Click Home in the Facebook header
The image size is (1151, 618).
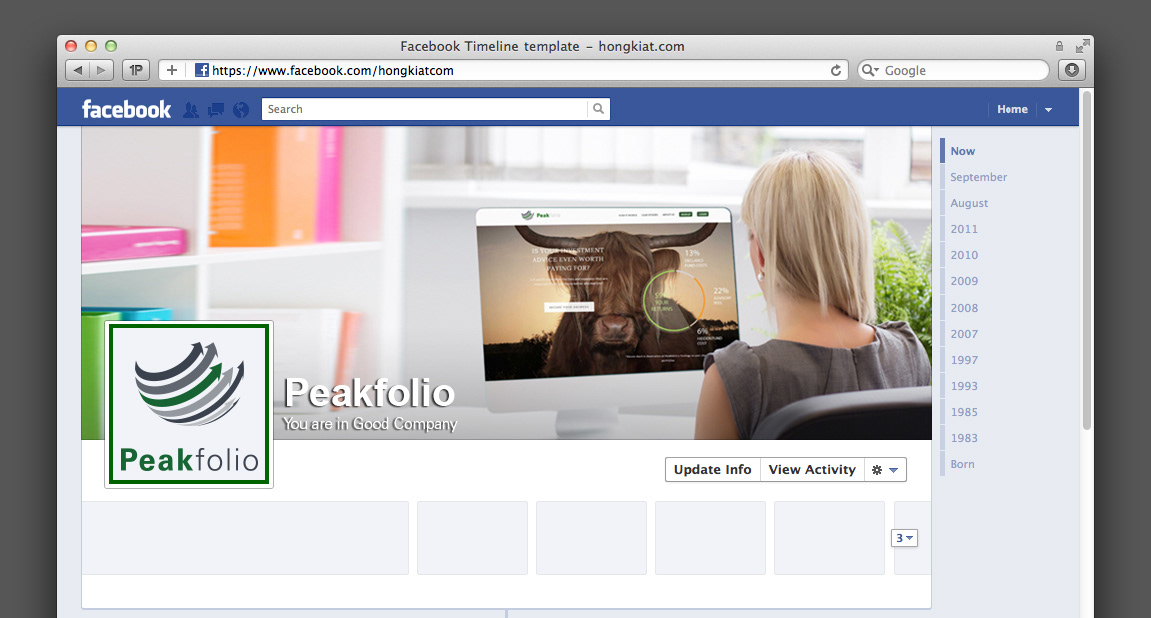[1012, 109]
